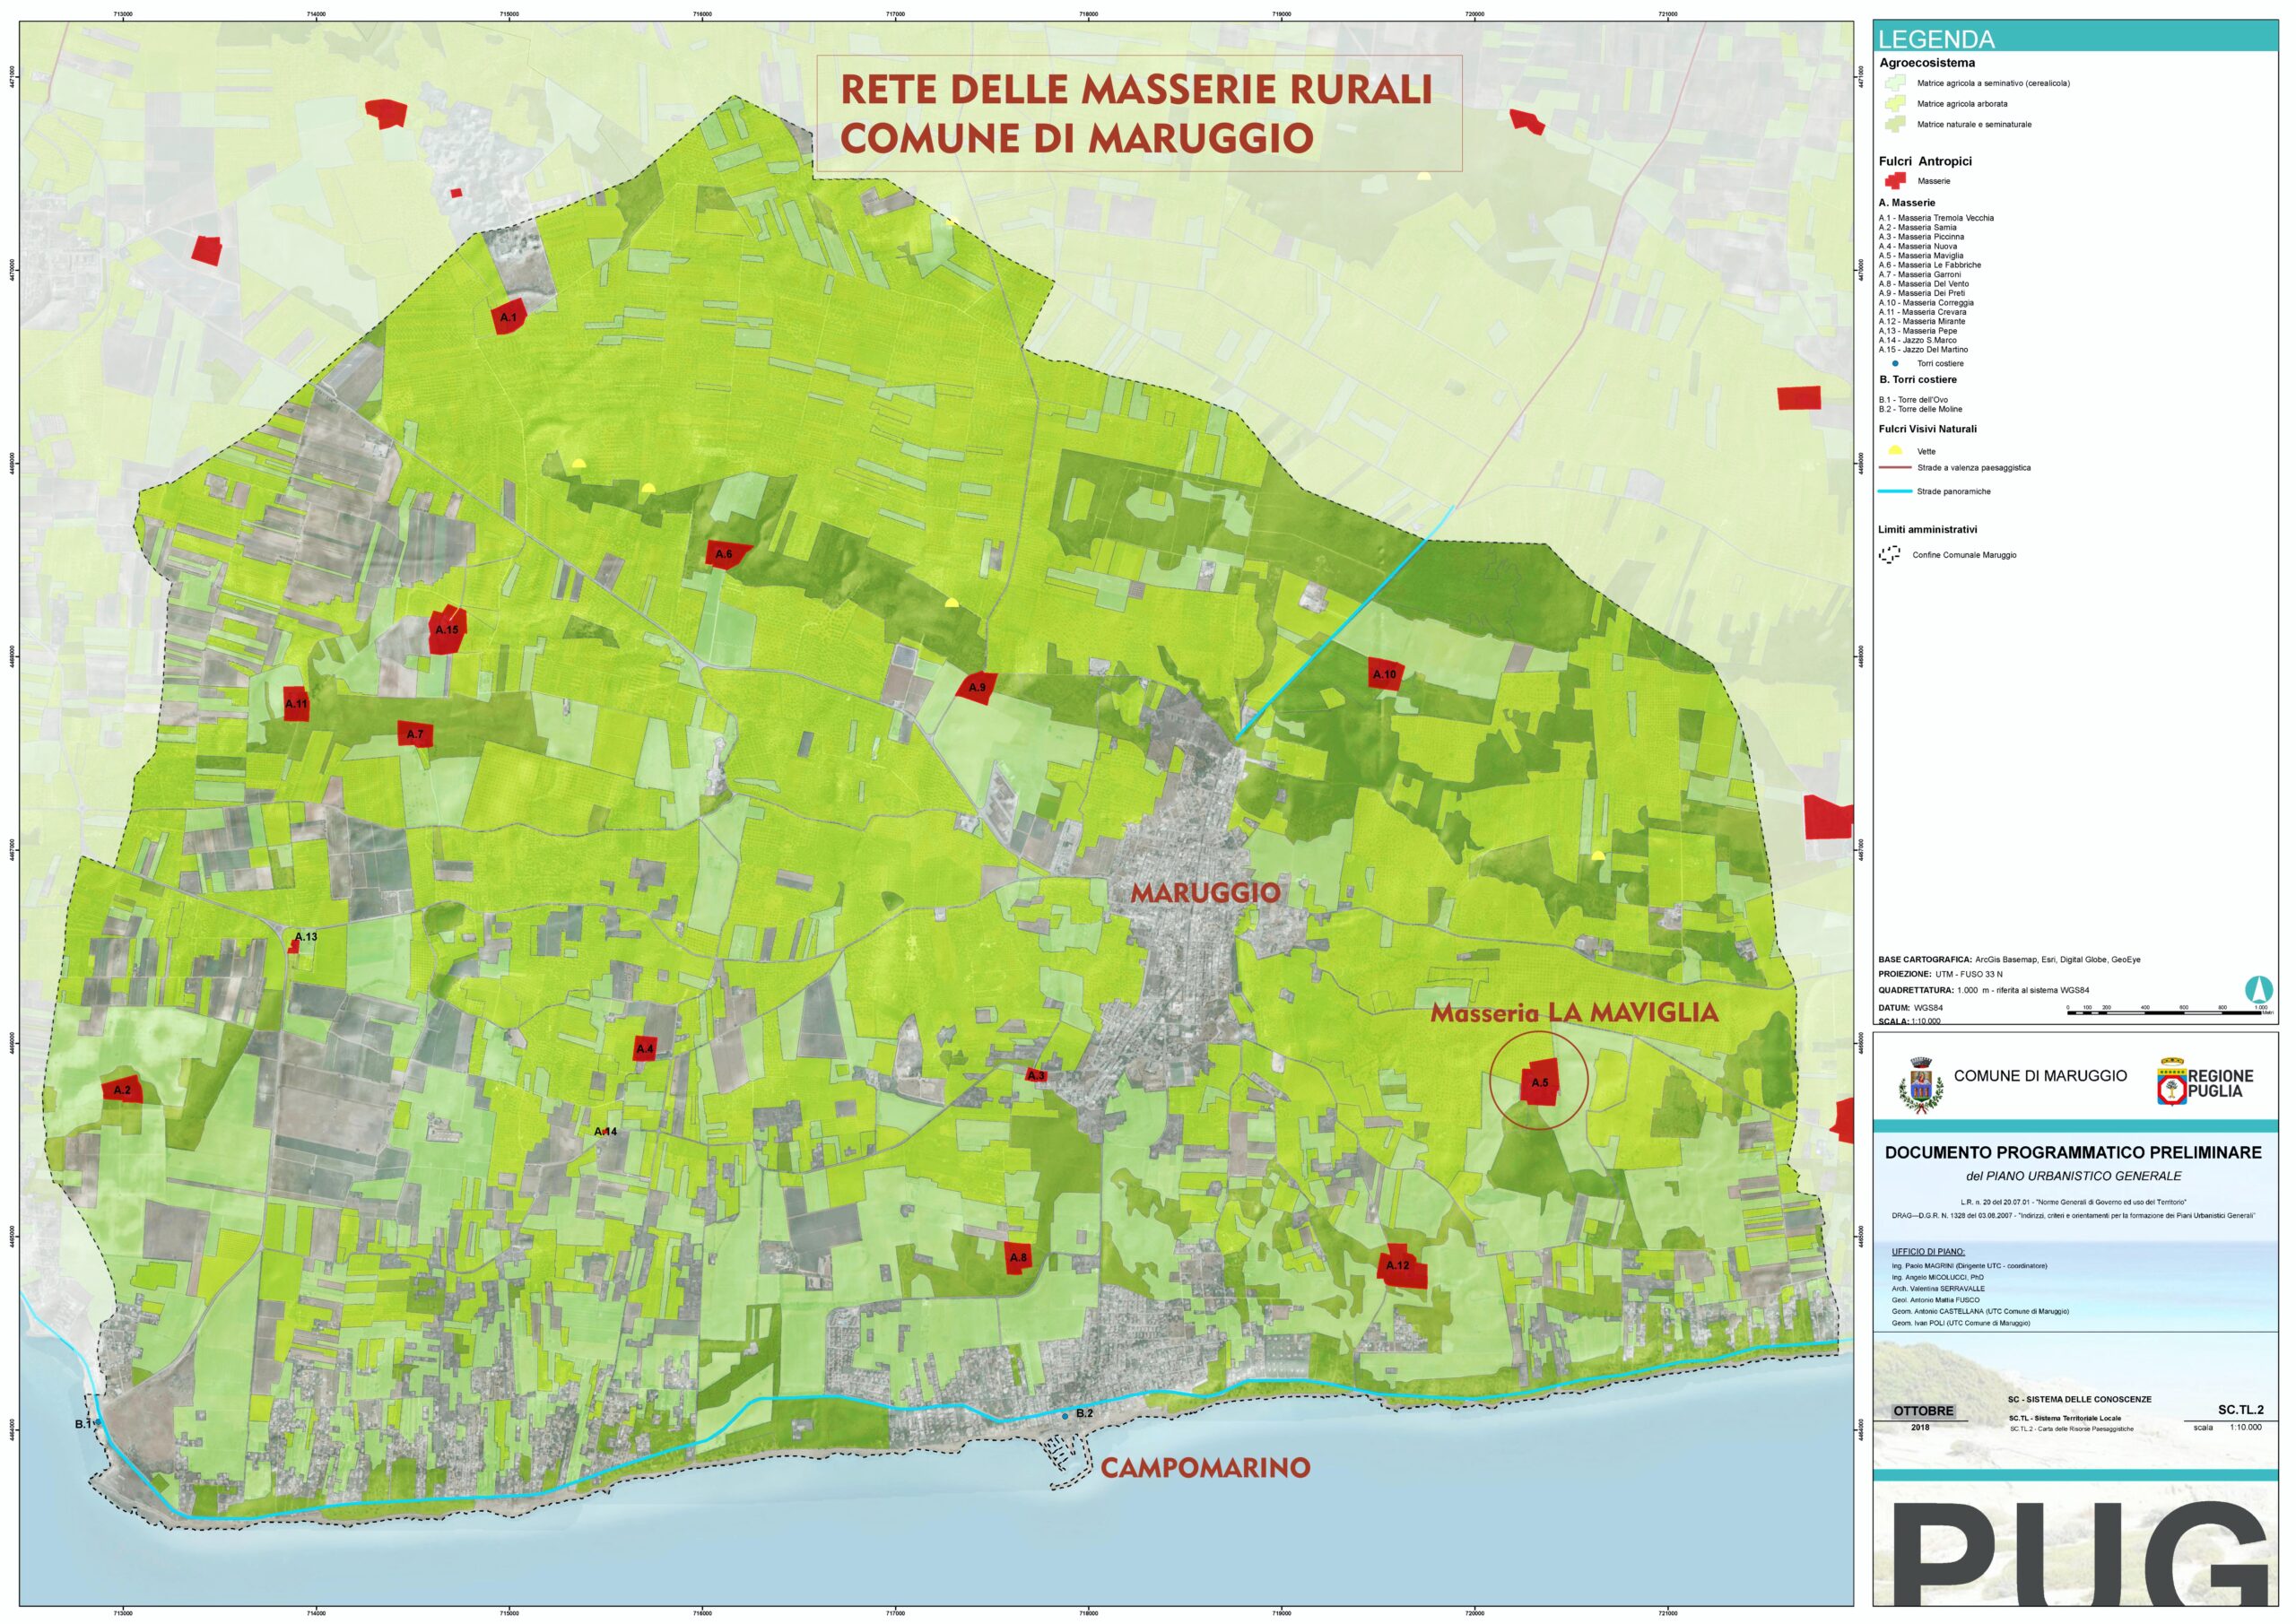The image size is (2296, 1624).
Task: Click the Strade a valenza paesaggistica line sample
Action: [x=1895, y=468]
